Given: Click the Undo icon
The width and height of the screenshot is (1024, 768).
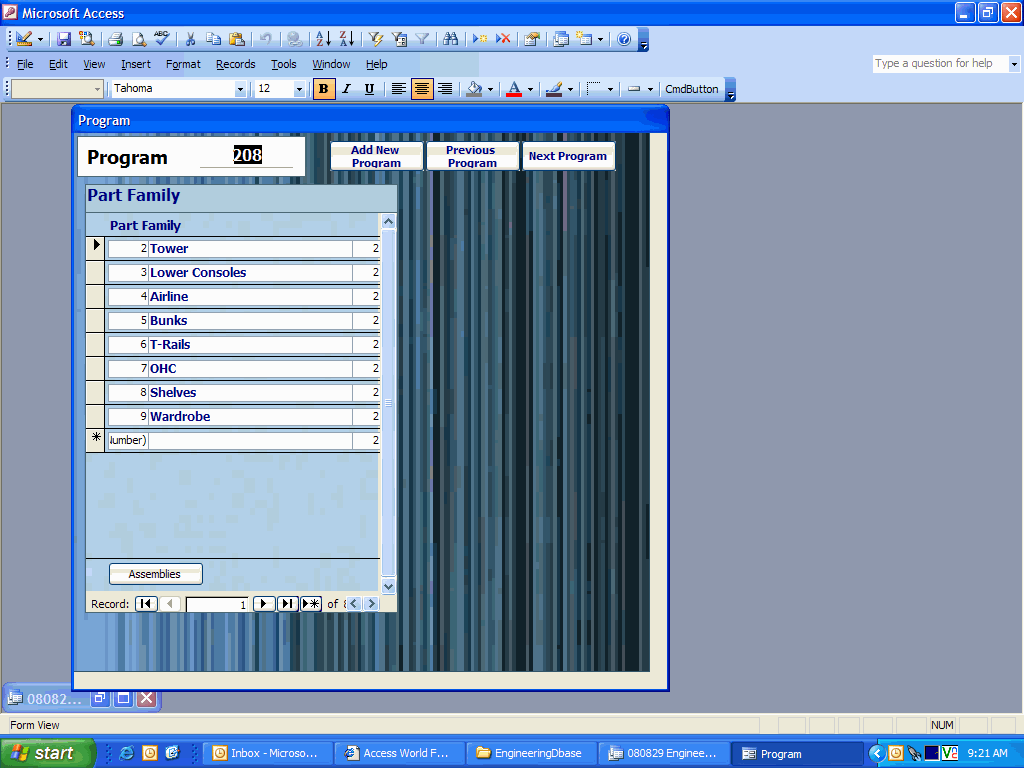Looking at the screenshot, I should [x=266, y=39].
